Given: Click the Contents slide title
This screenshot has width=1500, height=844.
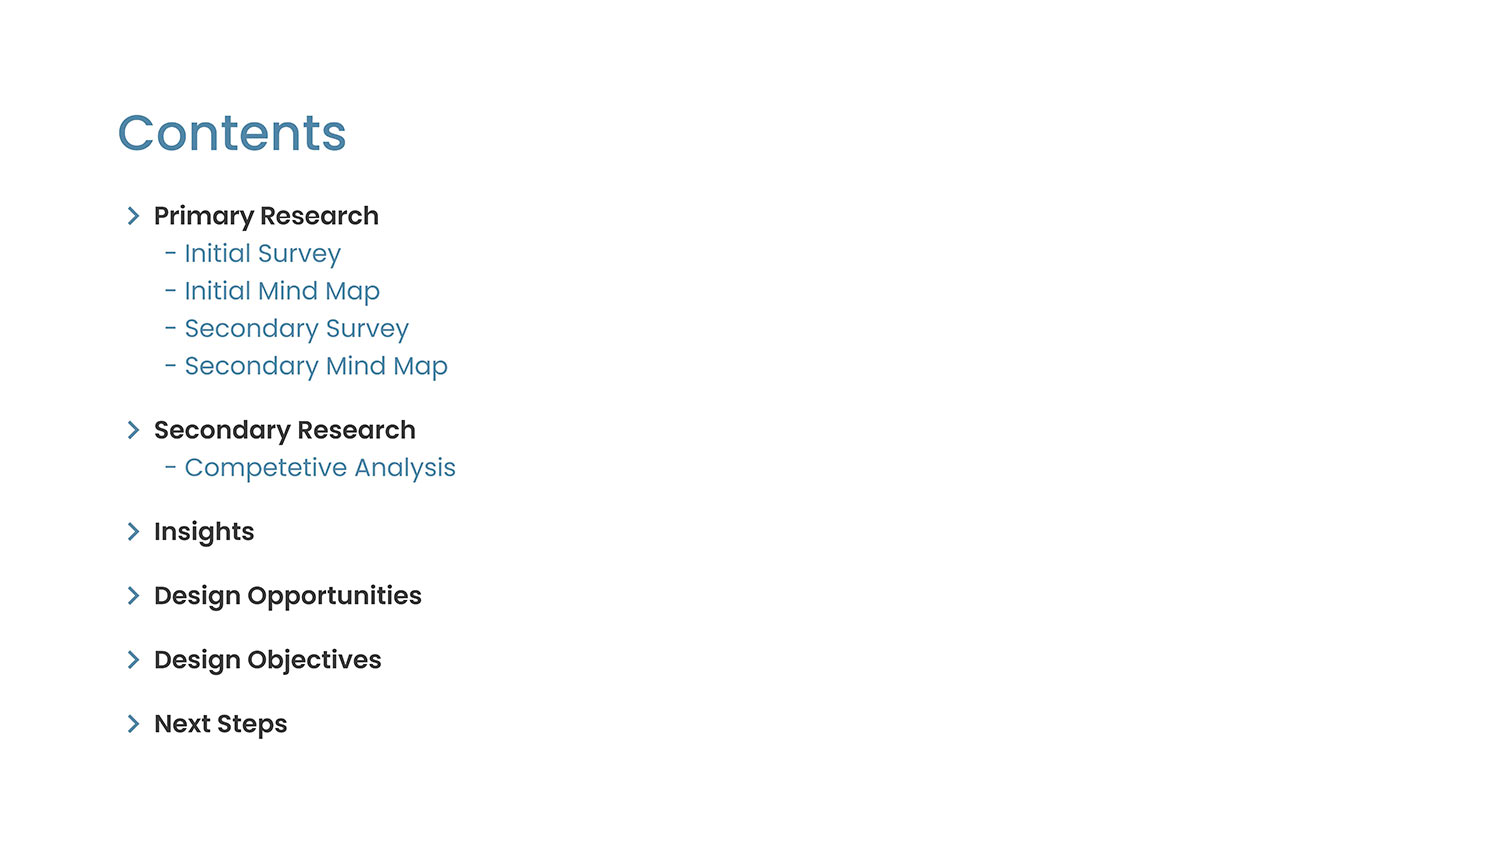Looking at the screenshot, I should pyautogui.click(x=232, y=133).
